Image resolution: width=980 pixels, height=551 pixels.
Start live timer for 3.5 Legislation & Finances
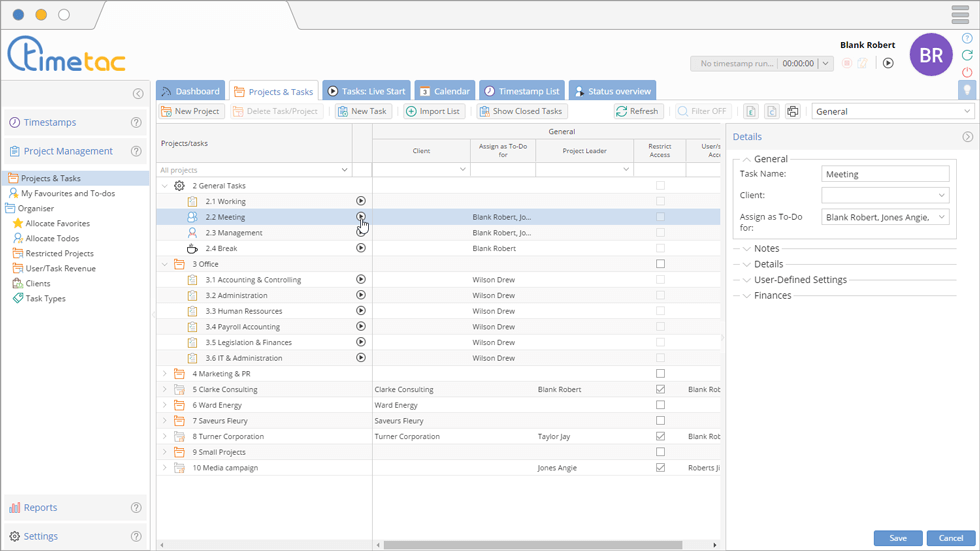(361, 342)
